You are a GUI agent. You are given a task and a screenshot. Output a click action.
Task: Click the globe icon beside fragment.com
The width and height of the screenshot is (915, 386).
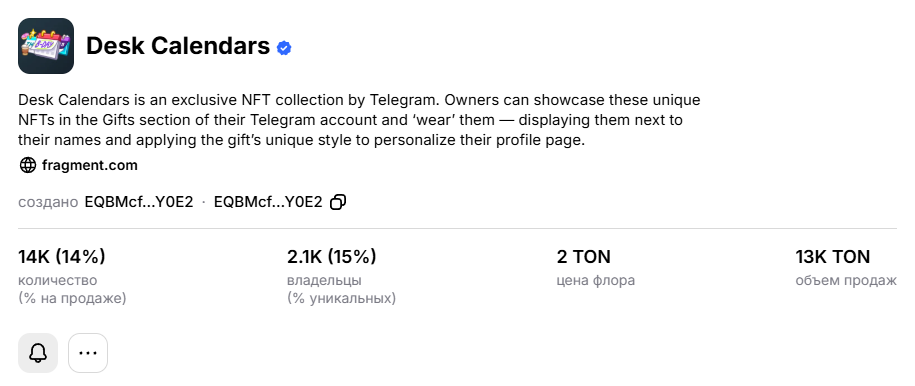[x=27, y=165]
